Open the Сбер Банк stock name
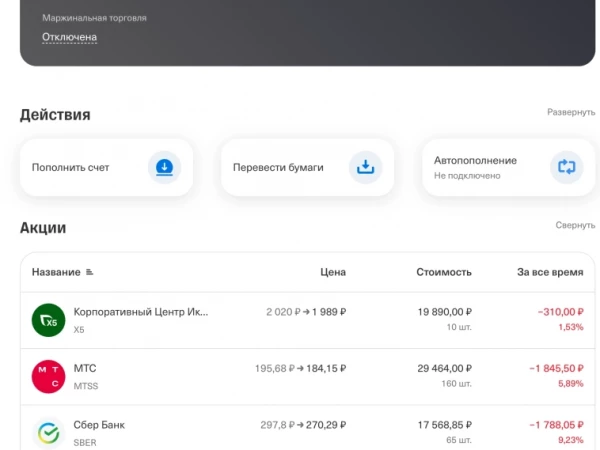Viewport: 600px width, 450px height. 99,425
